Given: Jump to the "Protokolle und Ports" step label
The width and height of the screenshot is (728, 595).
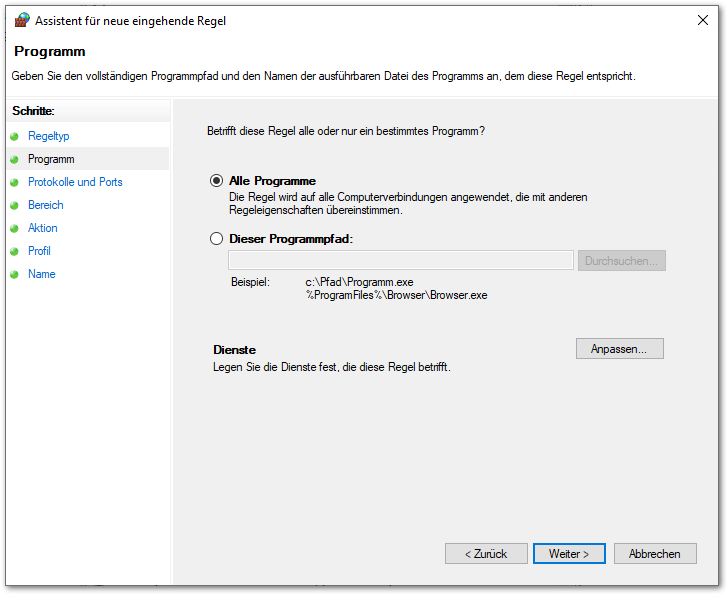Looking at the screenshot, I should tap(75, 182).
